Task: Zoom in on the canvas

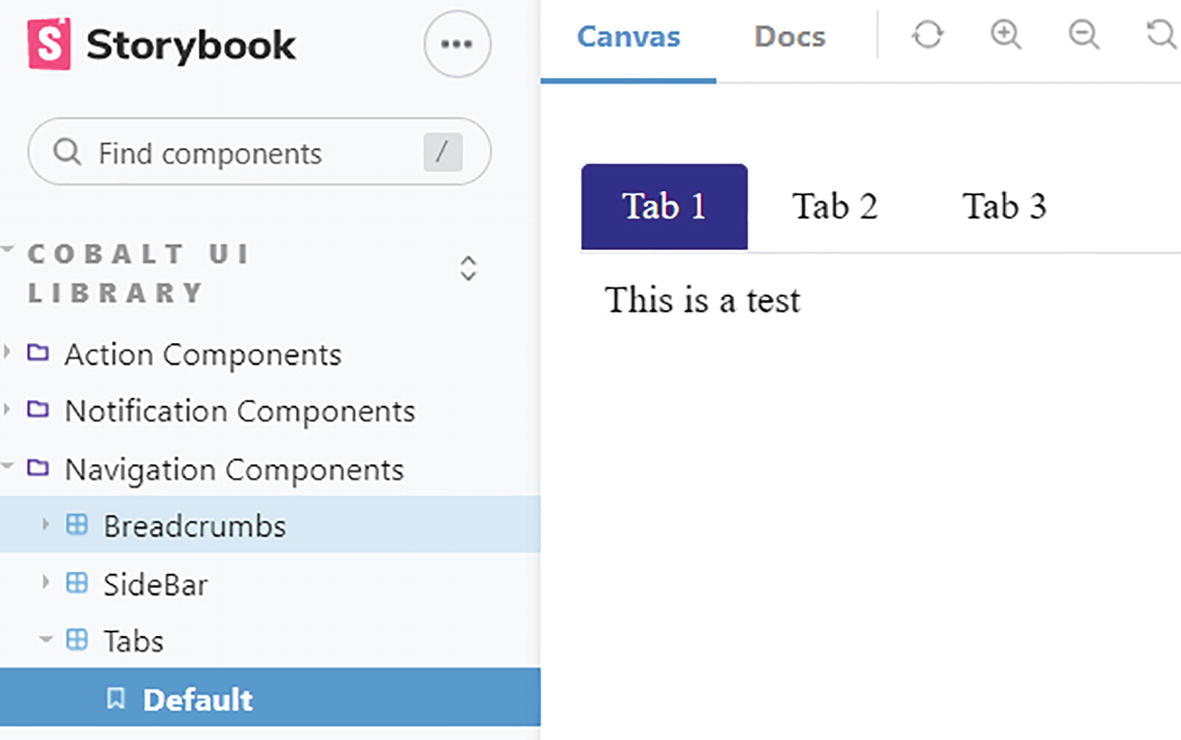Action: click(1005, 36)
